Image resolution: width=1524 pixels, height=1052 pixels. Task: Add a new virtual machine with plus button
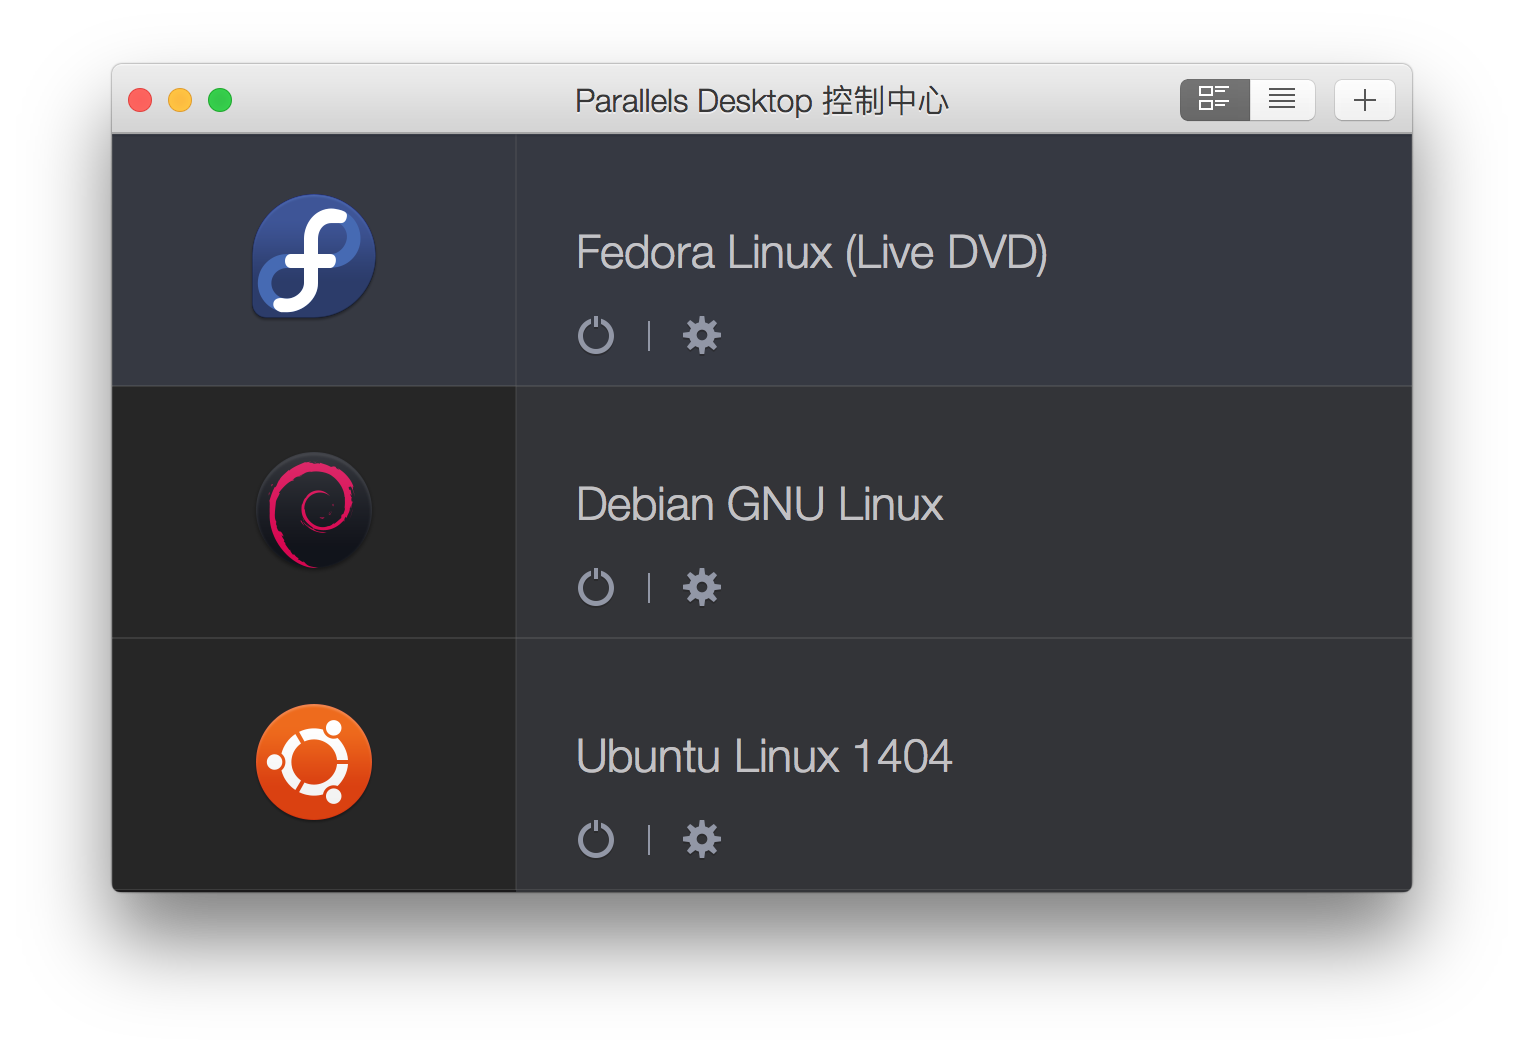click(1364, 99)
